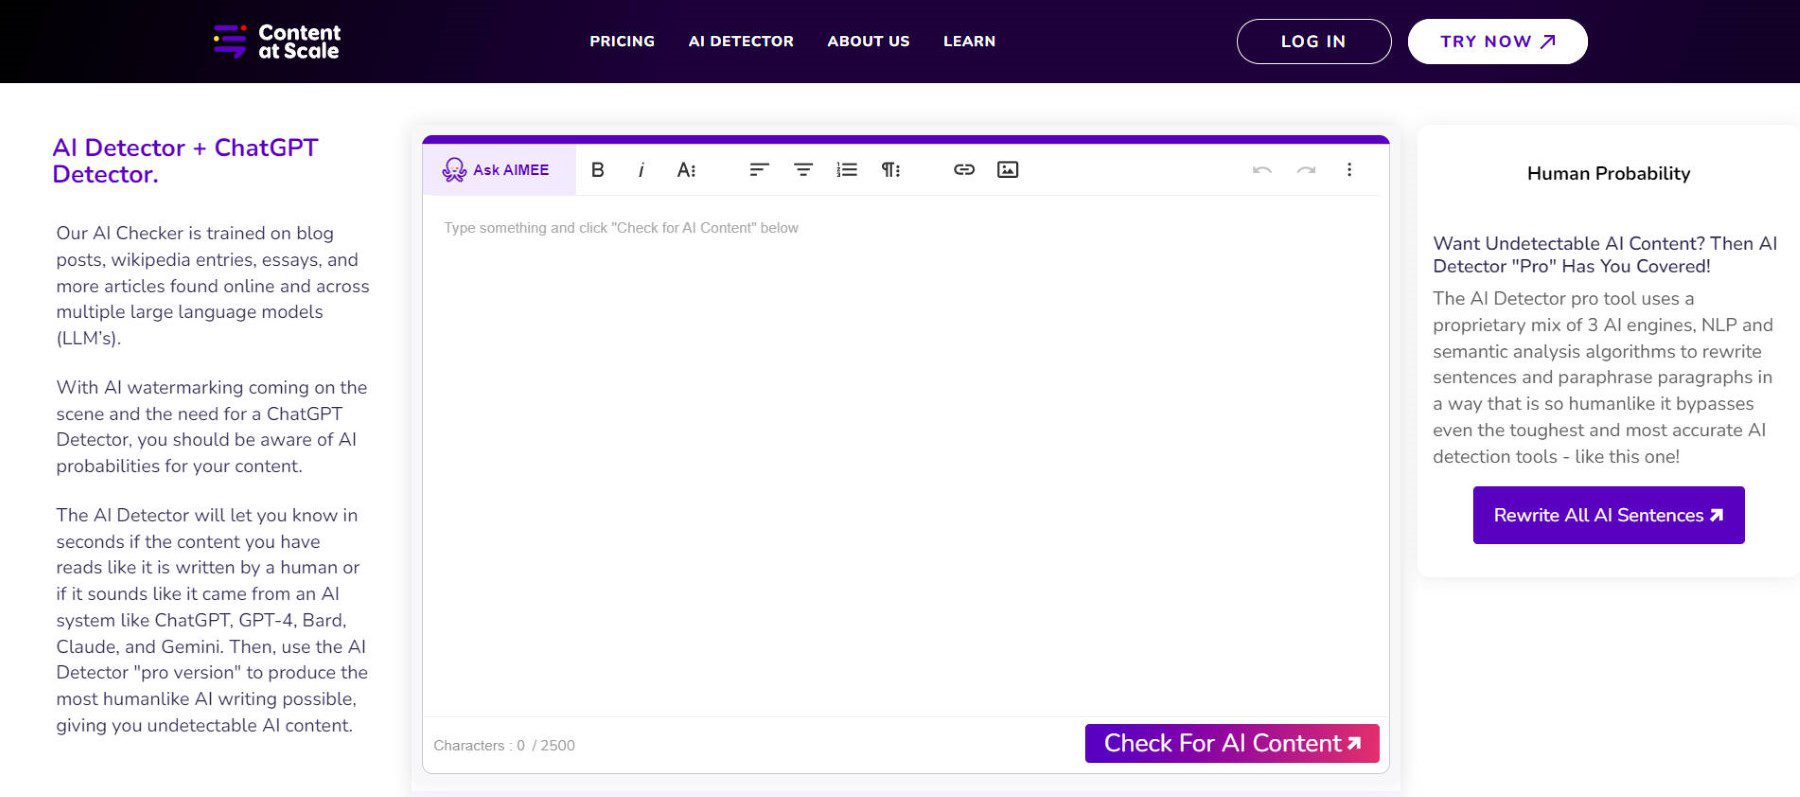Image resolution: width=1800 pixels, height=797 pixels.
Task: Open the AI Detector menu item
Action: [741, 41]
